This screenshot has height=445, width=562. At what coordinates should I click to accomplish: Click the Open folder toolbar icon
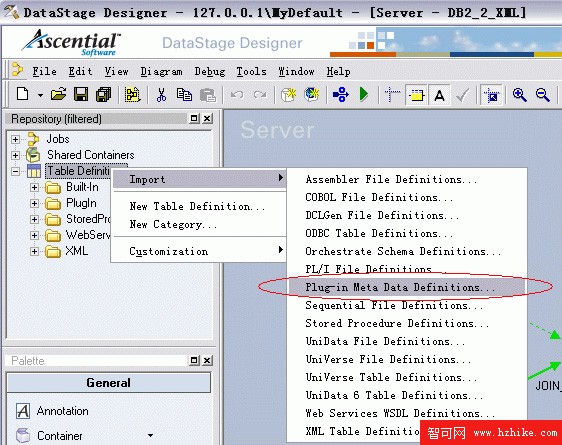coord(58,95)
